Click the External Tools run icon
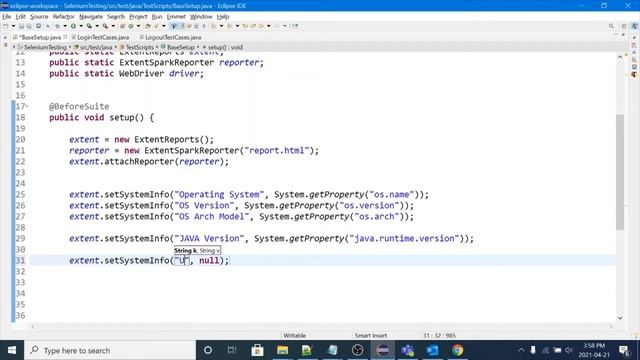Image resolution: width=640 pixels, height=360 pixels. point(105,26)
